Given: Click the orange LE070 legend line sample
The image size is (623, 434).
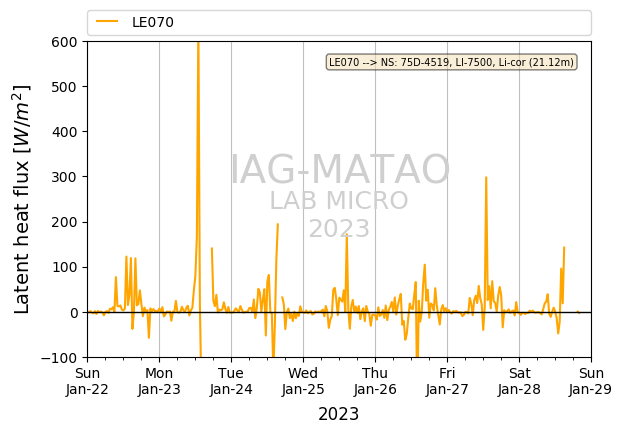Looking at the screenshot, I should click(x=107, y=21).
